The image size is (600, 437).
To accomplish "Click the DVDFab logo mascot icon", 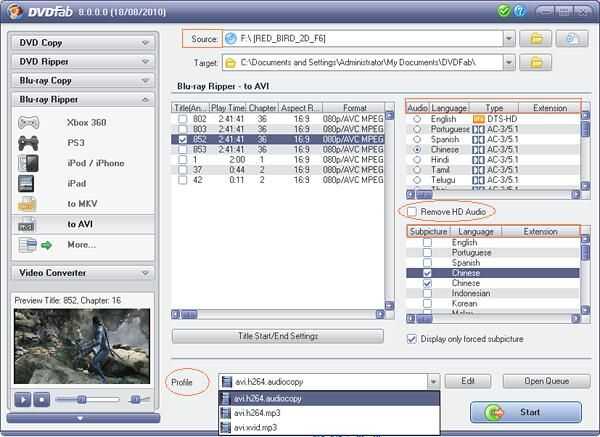I will point(15,11).
